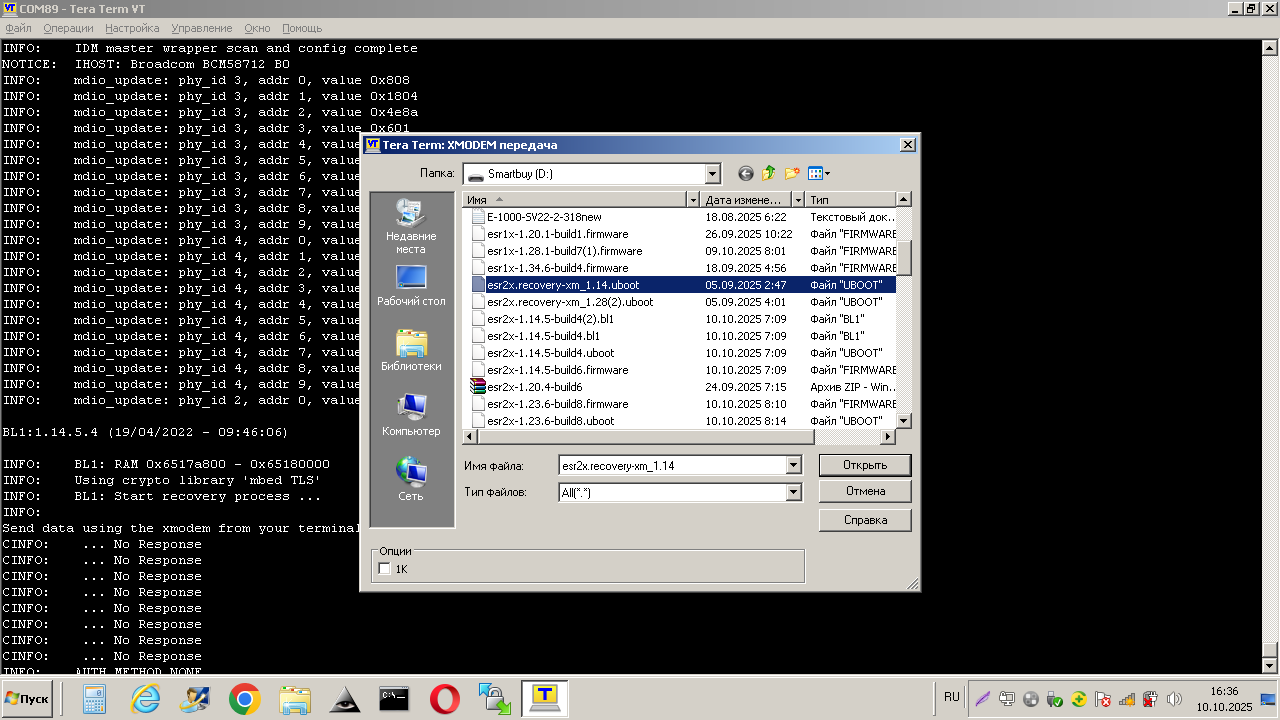This screenshot has width=1280, height=720.
Task: Open Libraries (Библиотеки) shortcut
Action: [411, 350]
